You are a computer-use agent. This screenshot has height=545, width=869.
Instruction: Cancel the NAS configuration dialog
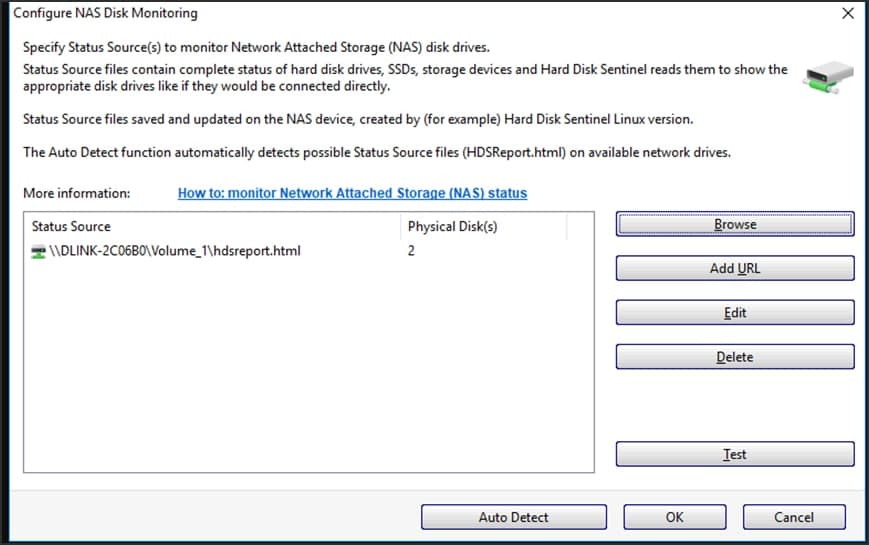(x=794, y=517)
